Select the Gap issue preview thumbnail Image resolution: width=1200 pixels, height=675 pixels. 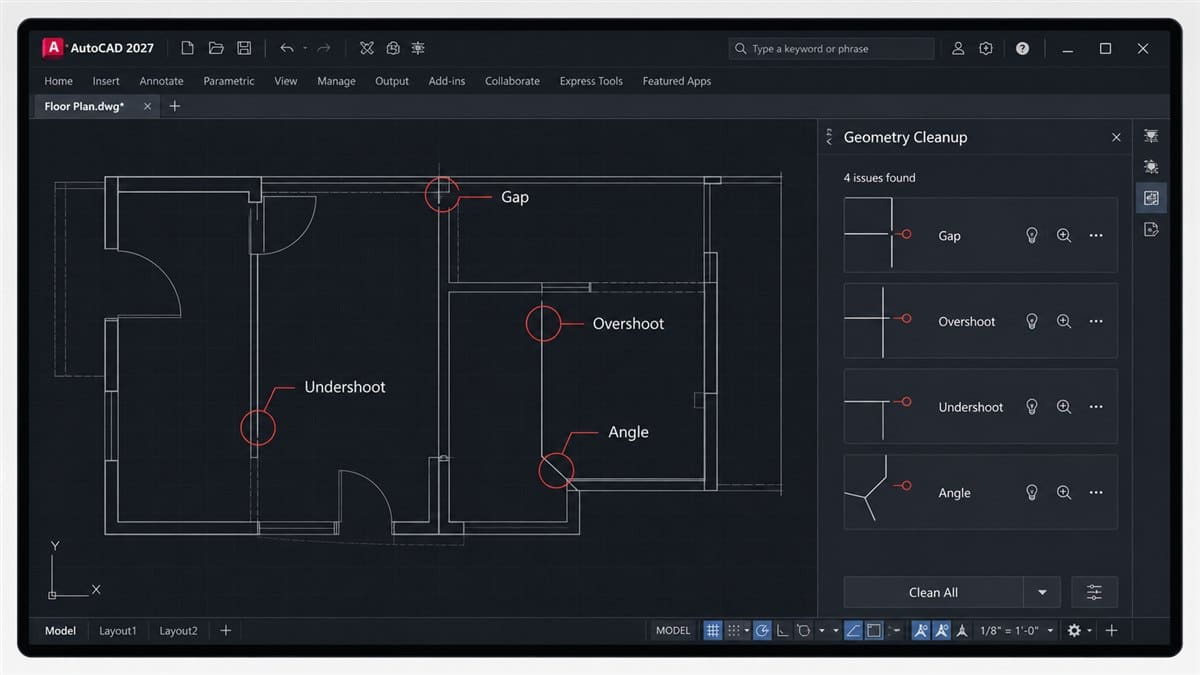[879, 234]
